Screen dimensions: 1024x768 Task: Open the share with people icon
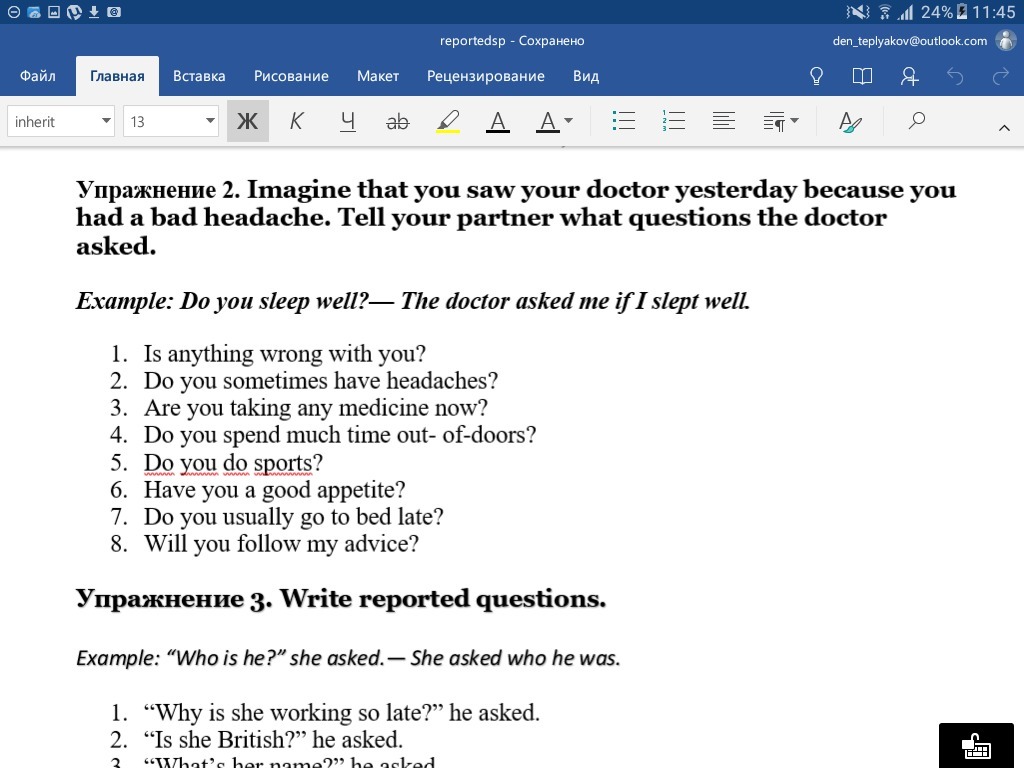pyautogui.click(x=909, y=76)
